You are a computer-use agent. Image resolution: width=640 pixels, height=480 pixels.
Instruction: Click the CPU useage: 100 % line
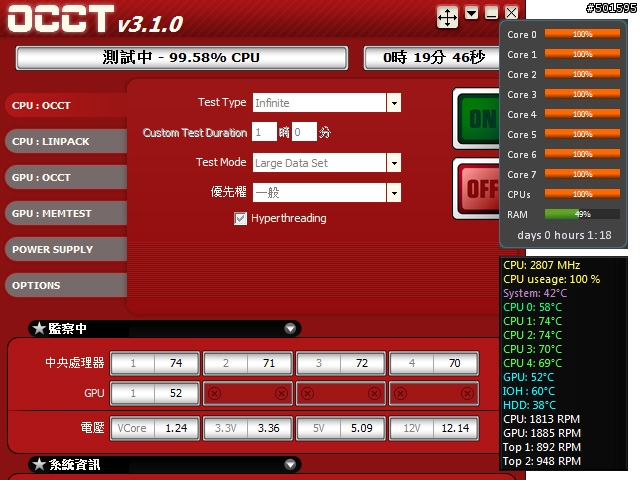click(551, 279)
